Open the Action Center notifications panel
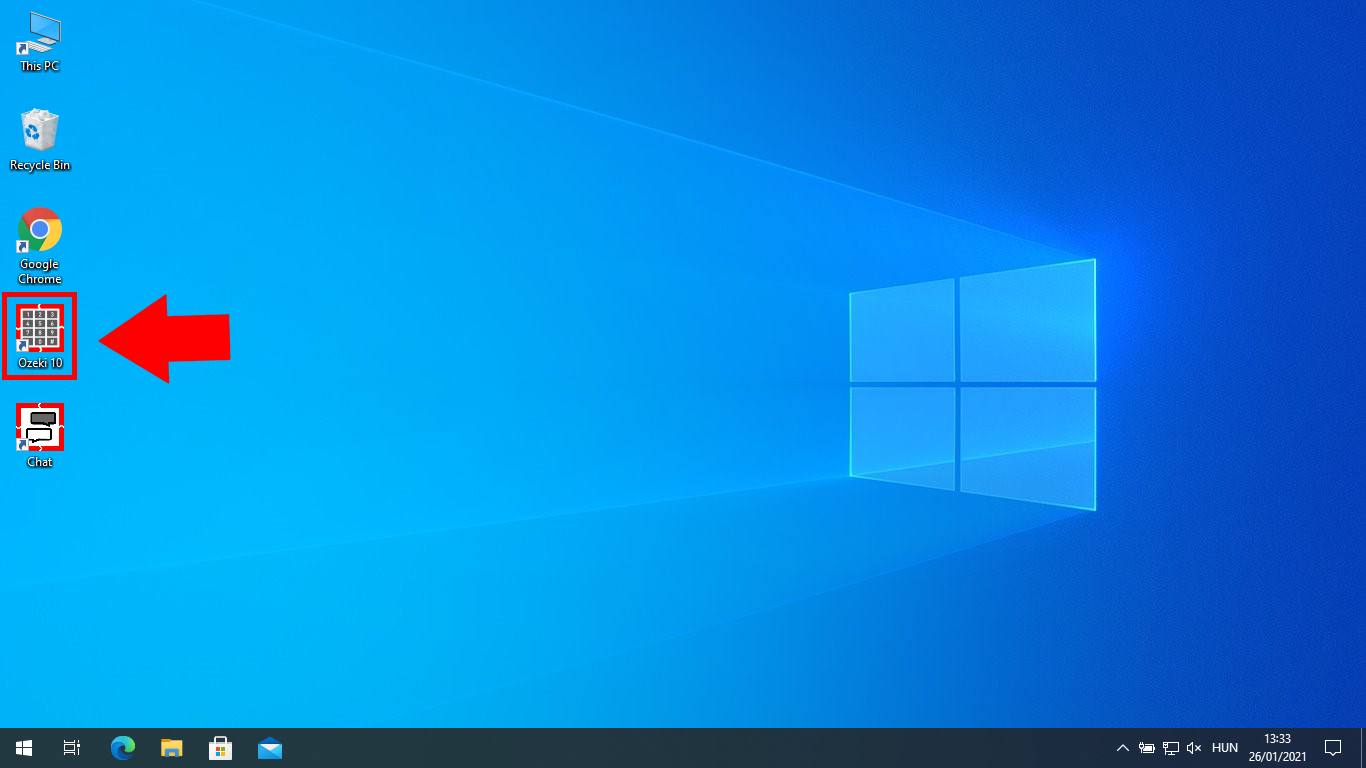The width and height of the screenshot is (1366, 768). click(1332, 748)
